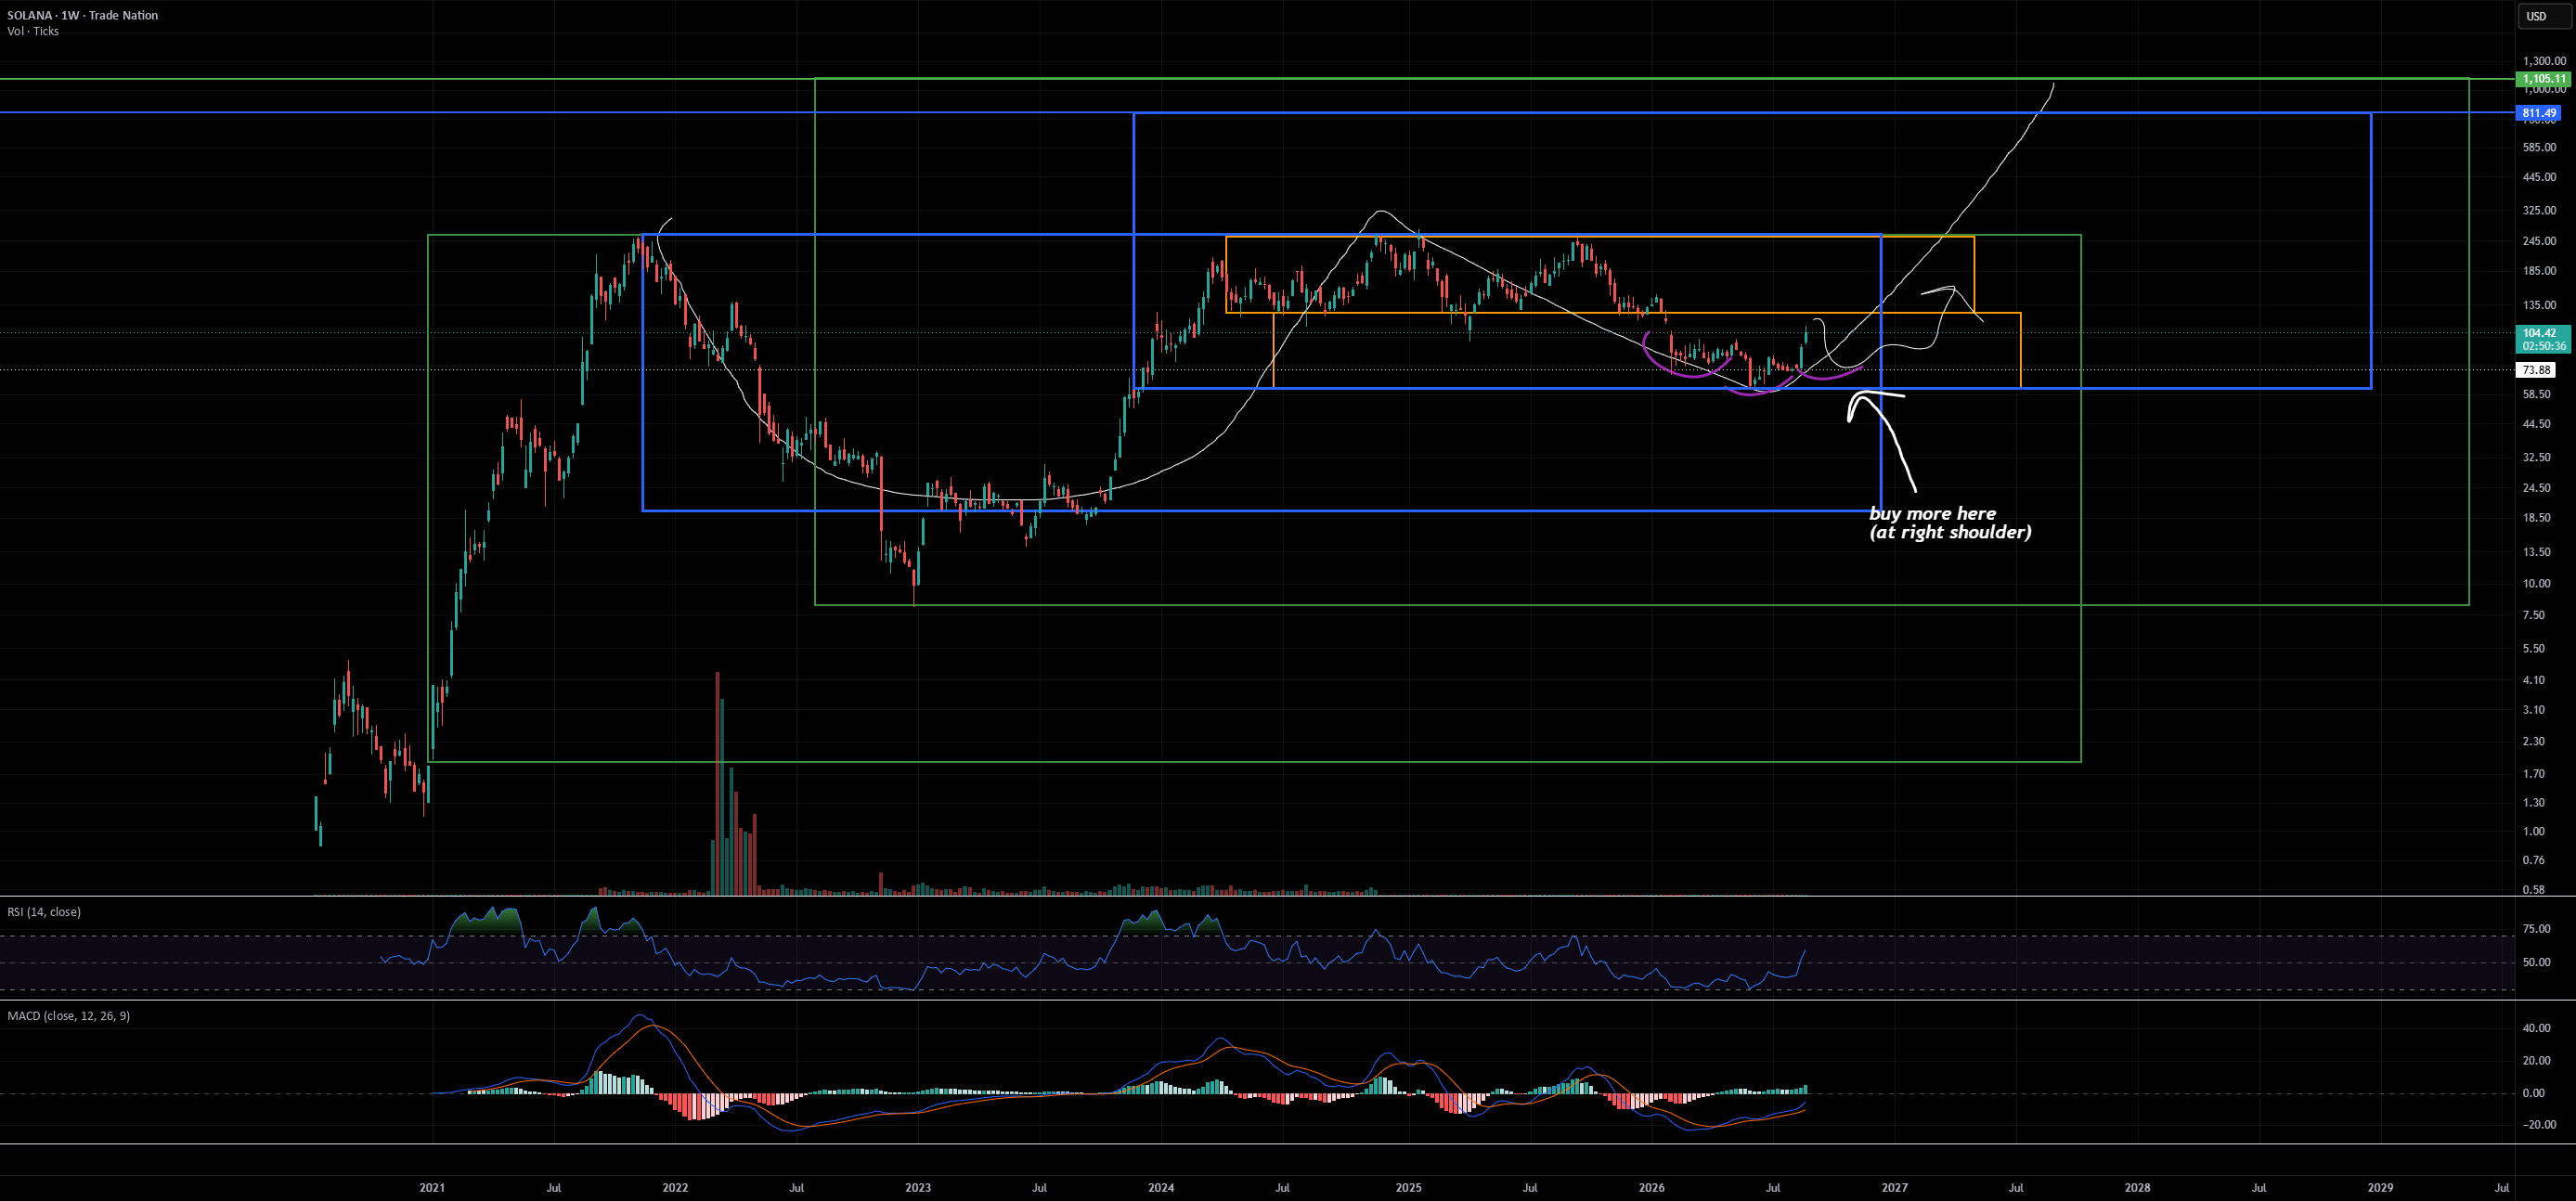
Task: Click the green 1,105.11 price label
Action: 2543,79
